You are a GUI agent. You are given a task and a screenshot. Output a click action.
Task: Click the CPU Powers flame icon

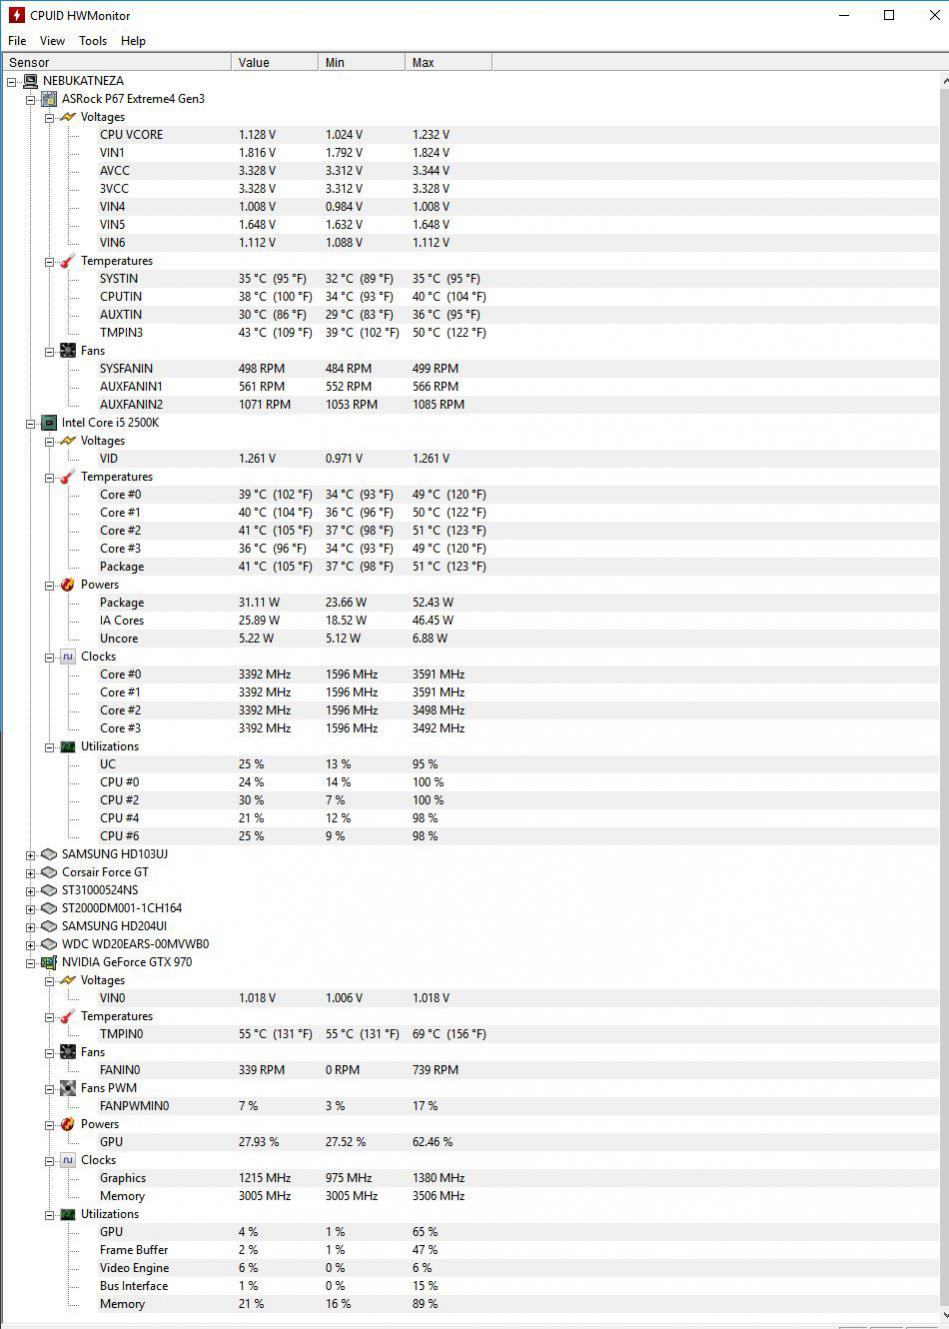pos(68,585)
